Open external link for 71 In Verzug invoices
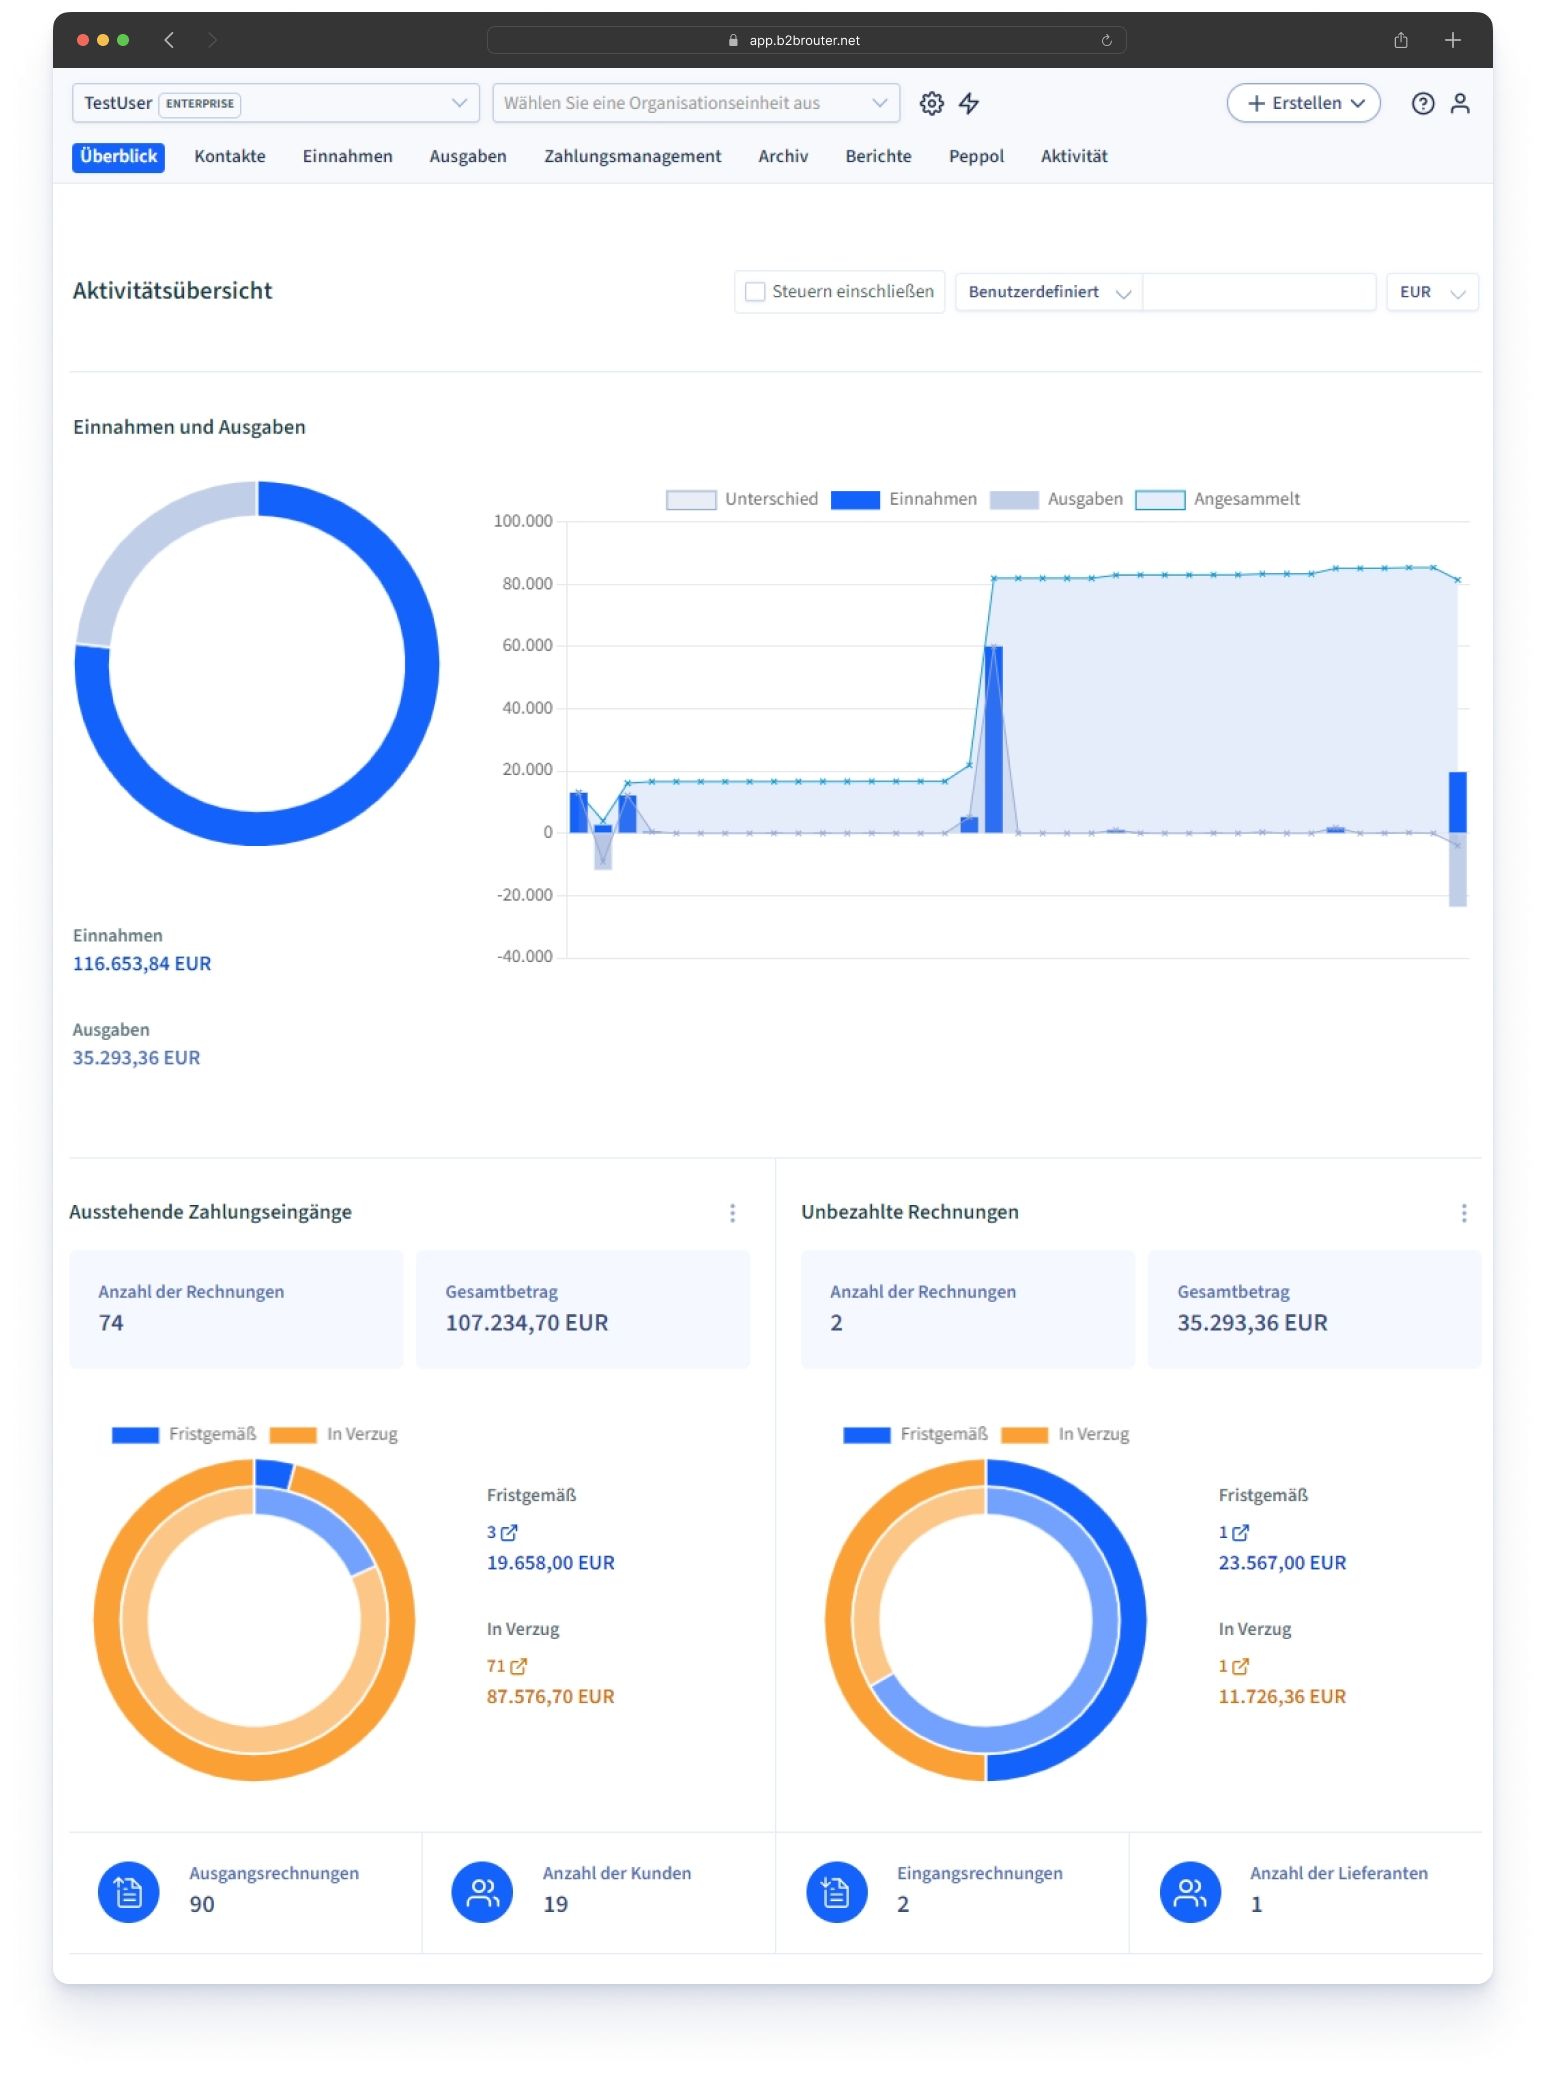 click(x=518, y=1666)
